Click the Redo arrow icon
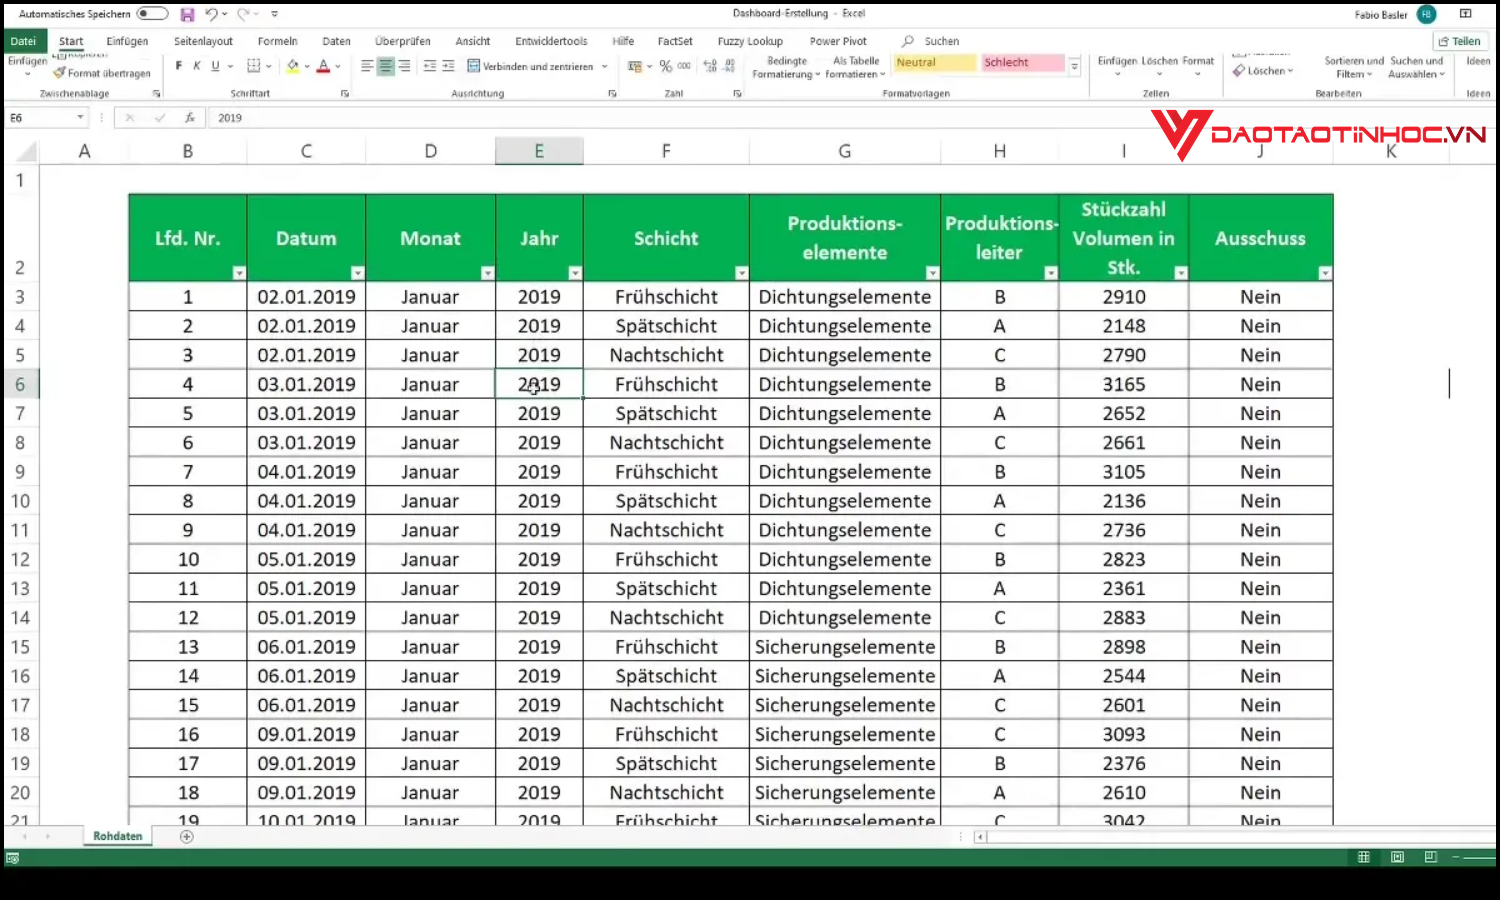 [x=242, y=14]
